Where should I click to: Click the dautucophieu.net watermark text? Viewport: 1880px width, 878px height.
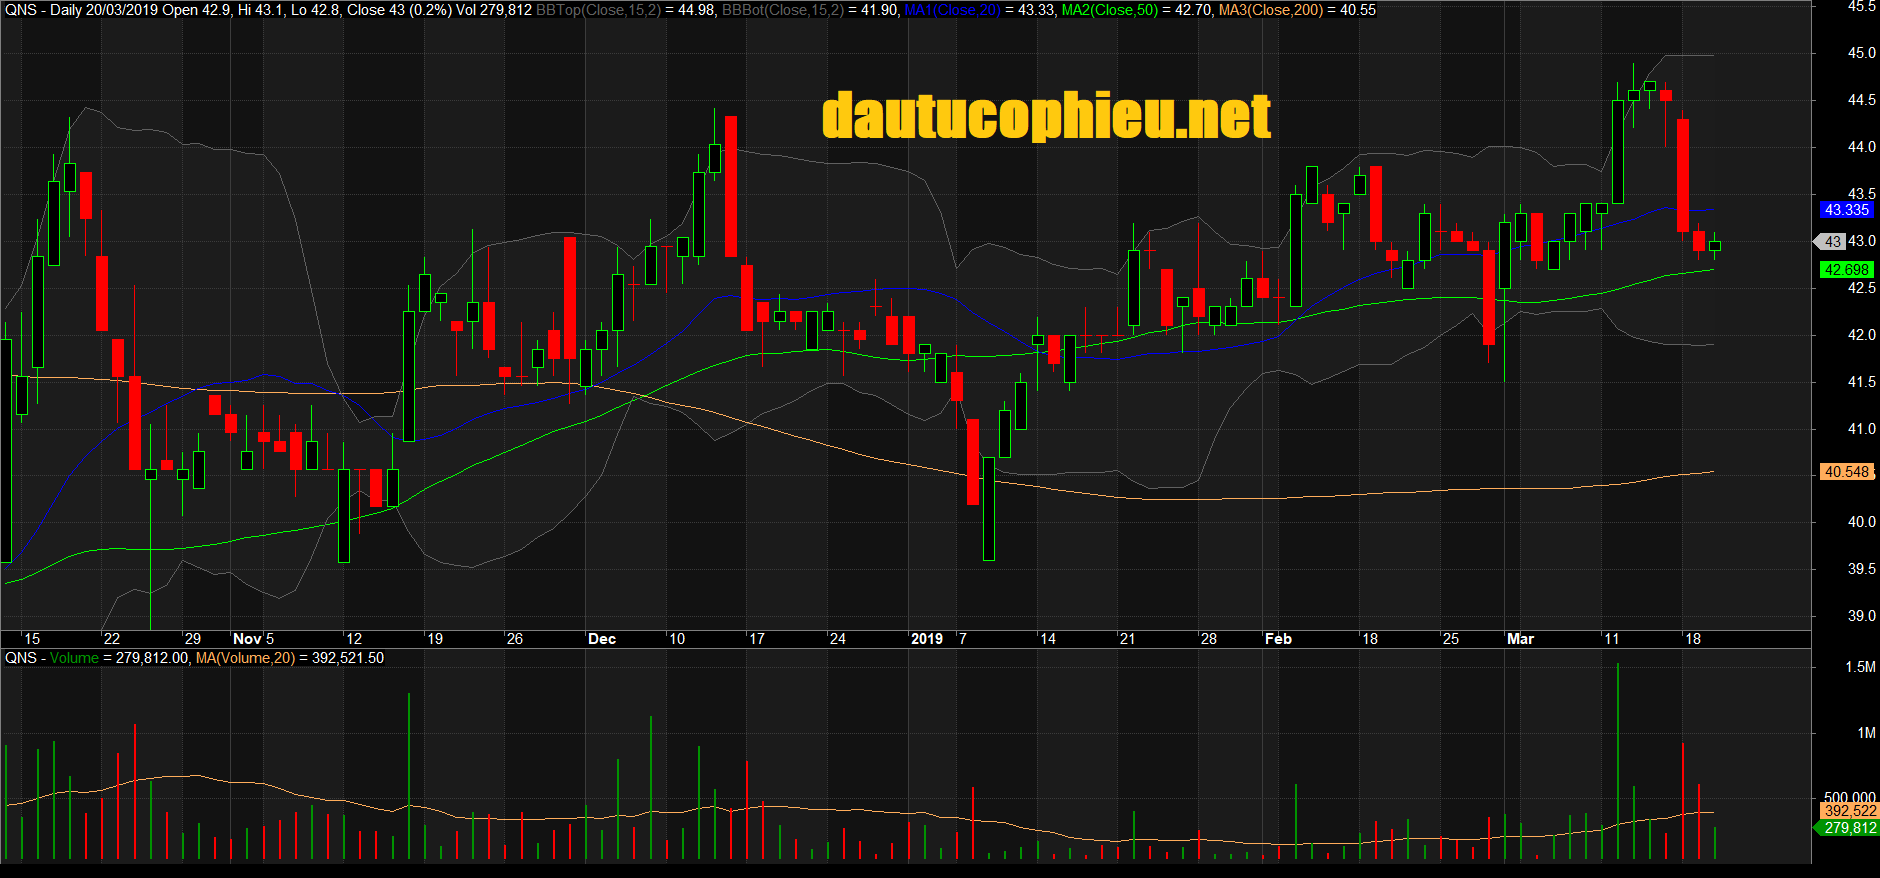(x=1046, y=116)
